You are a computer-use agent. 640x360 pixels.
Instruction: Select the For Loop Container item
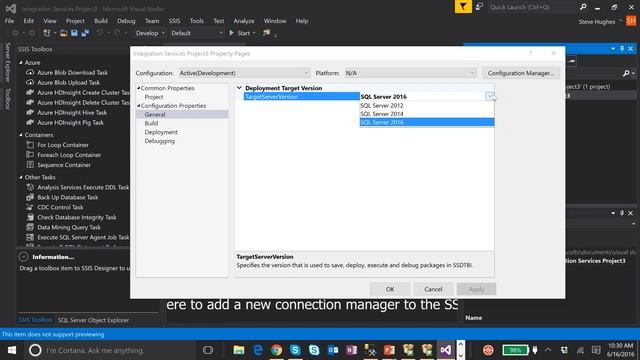(x=63, y=145)
